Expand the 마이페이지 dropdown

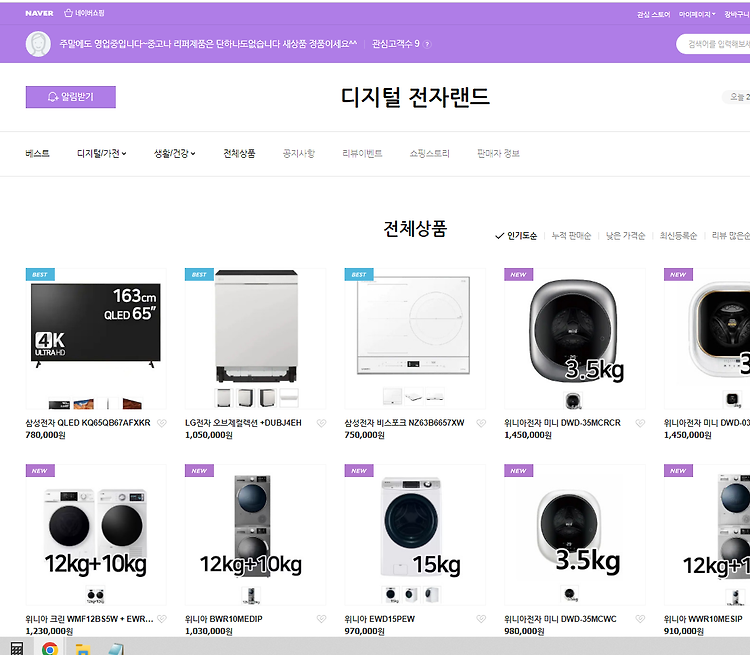pyautogui.click(x=697, y=15)
